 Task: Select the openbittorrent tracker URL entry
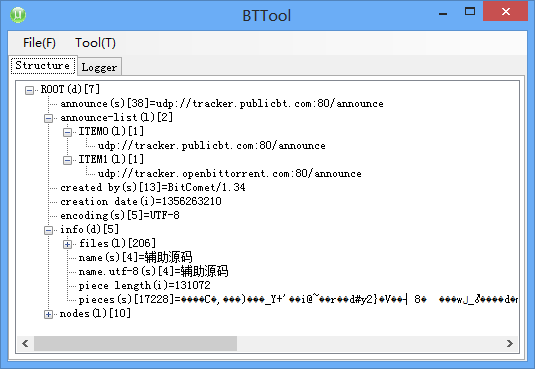click(229, 173)
